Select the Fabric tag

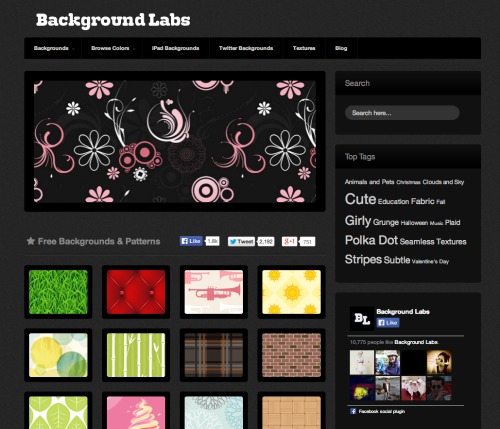click(x=423, y=201)
